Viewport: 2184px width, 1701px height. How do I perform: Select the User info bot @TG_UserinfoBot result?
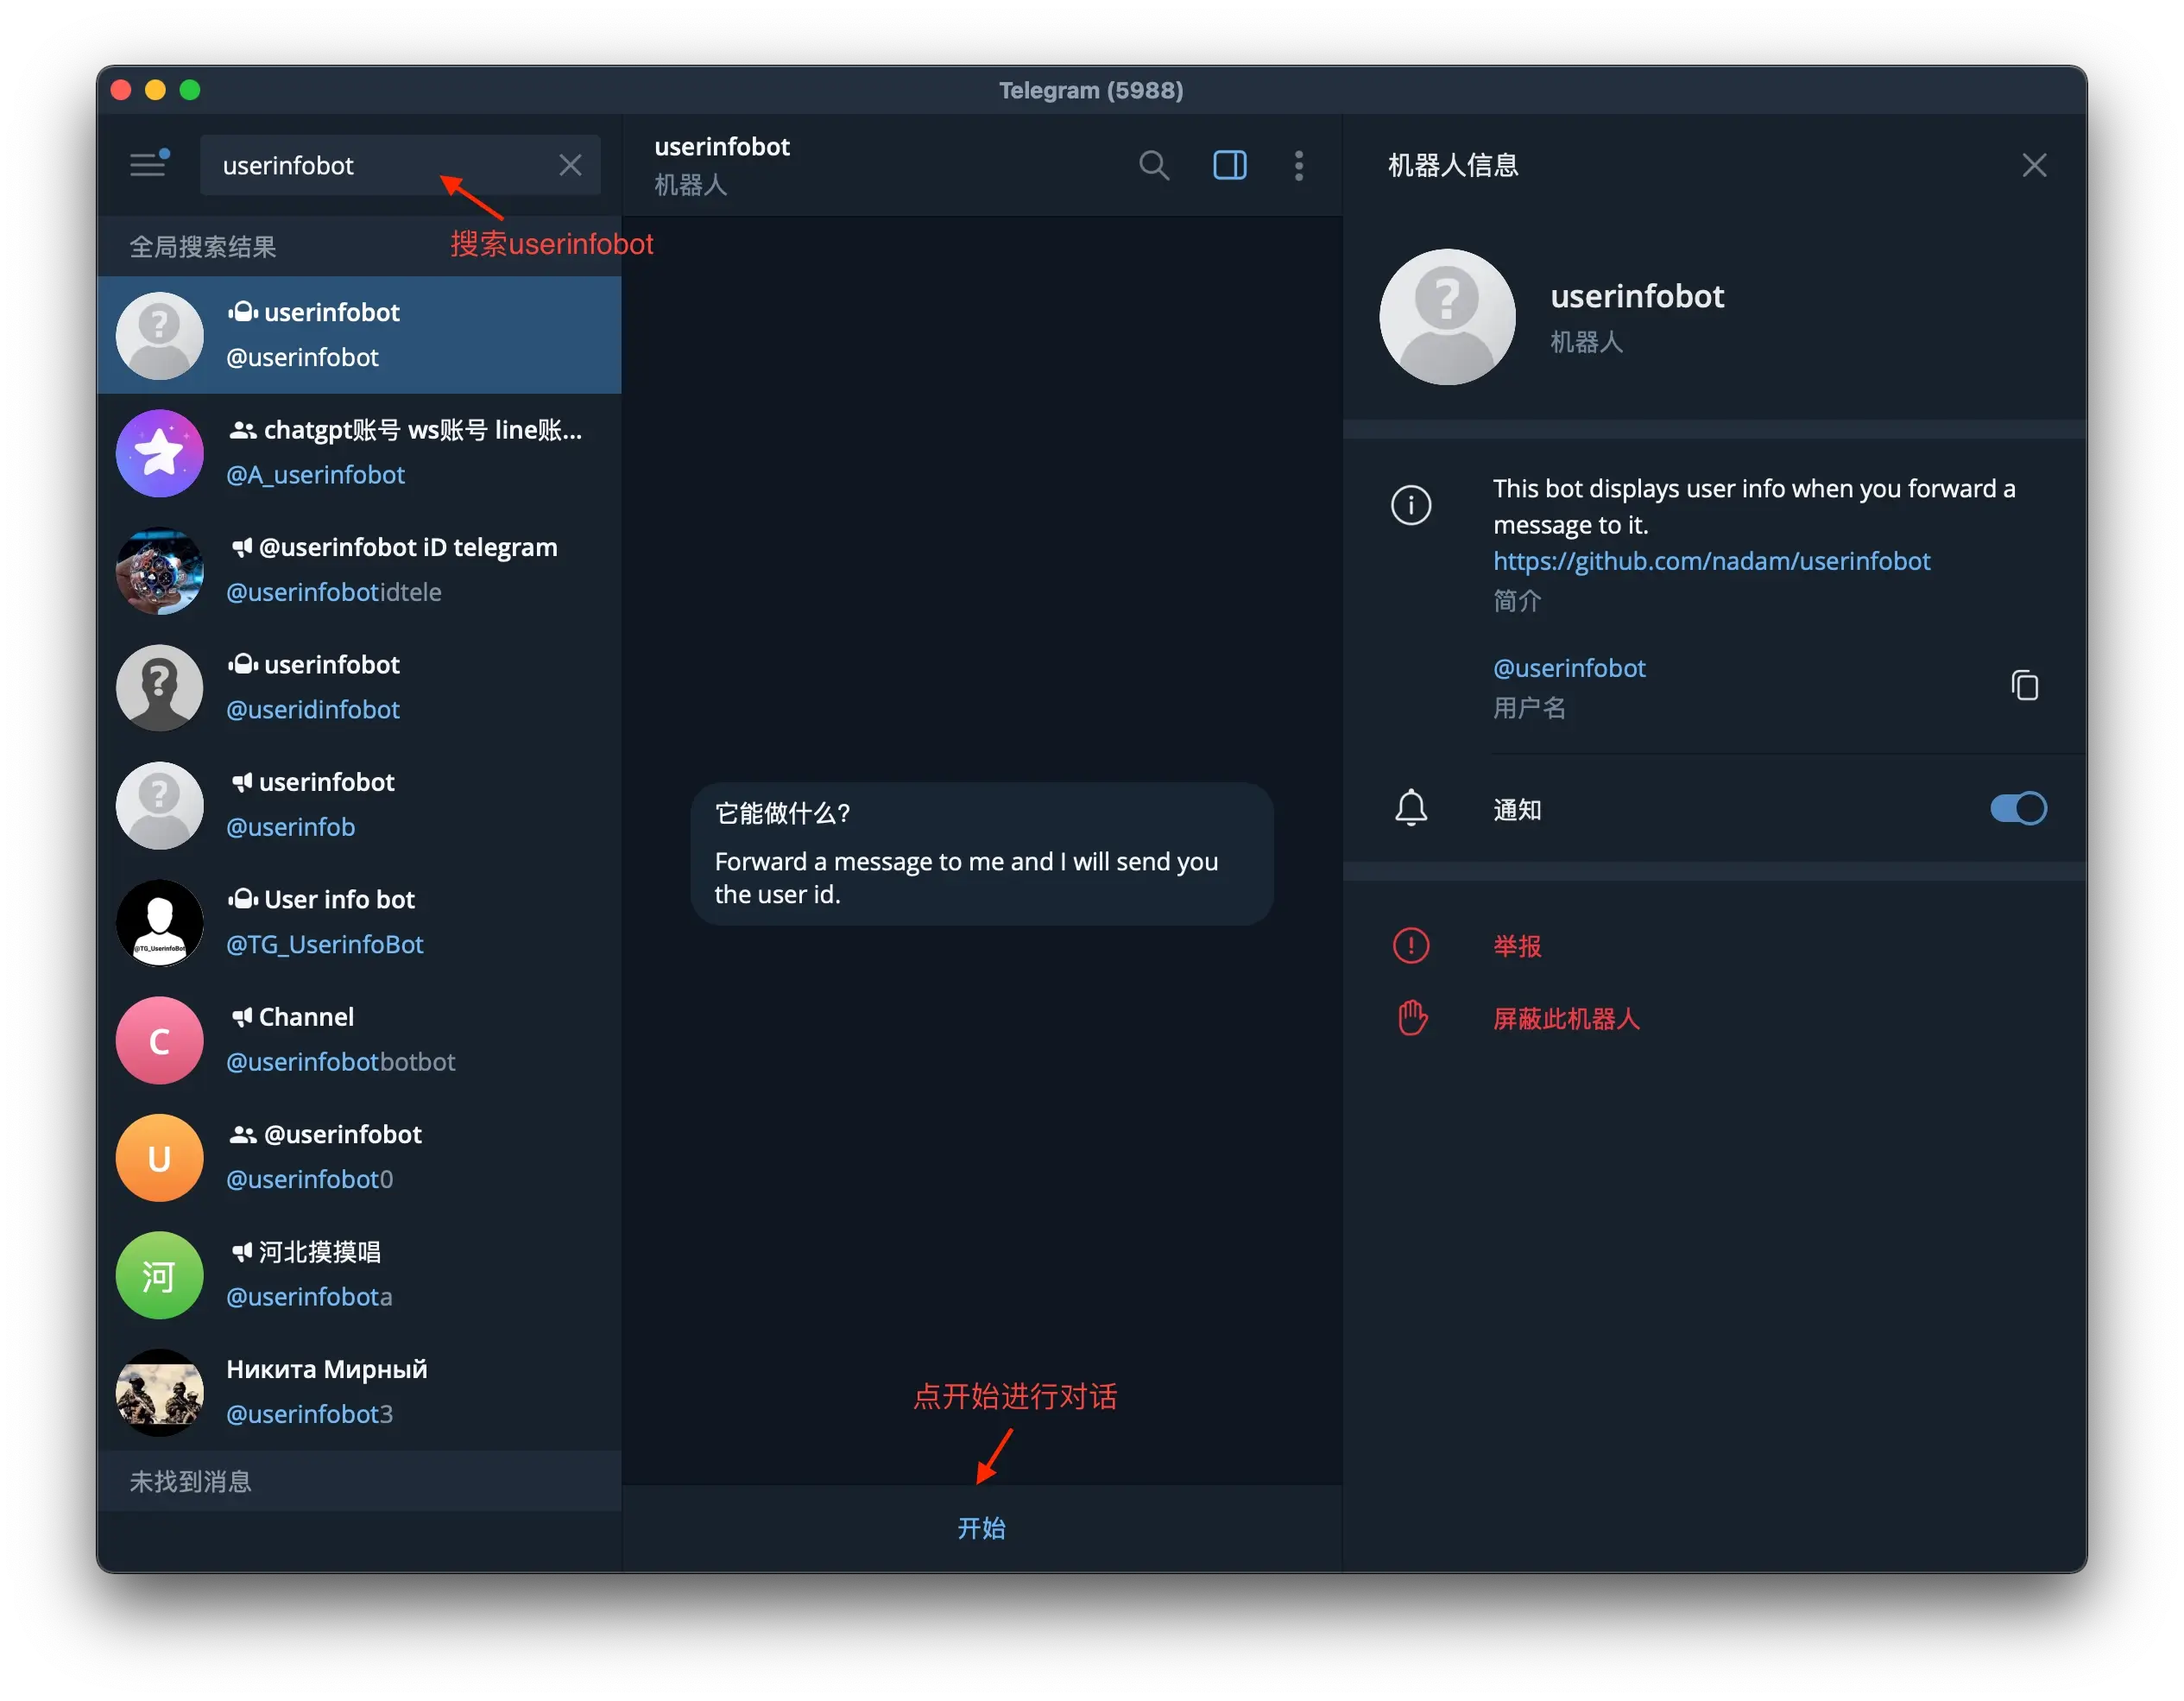coord(359,922)
